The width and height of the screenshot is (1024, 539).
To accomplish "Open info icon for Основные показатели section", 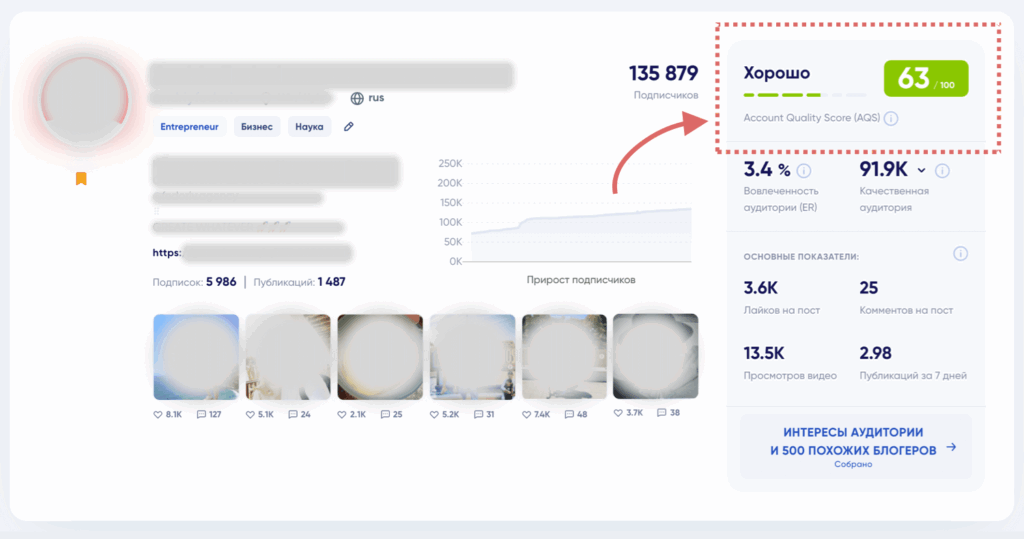I will click(x=960, y=254).
